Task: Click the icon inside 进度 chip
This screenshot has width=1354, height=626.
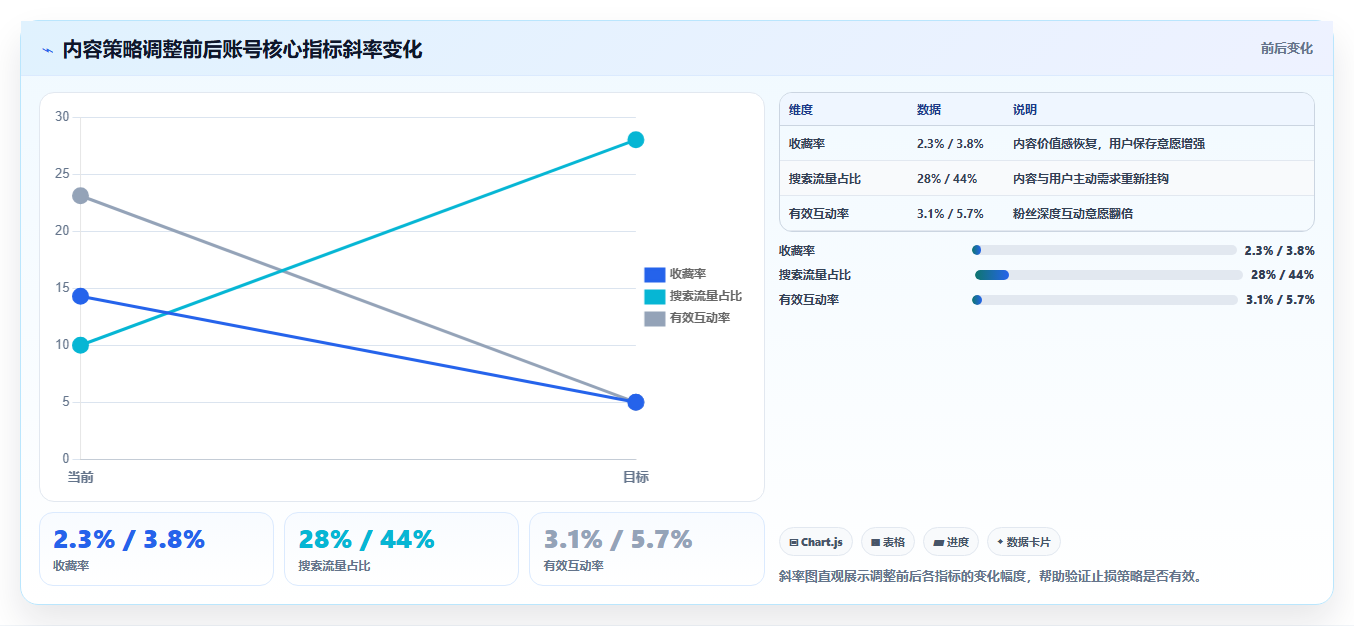Action: 938,542
